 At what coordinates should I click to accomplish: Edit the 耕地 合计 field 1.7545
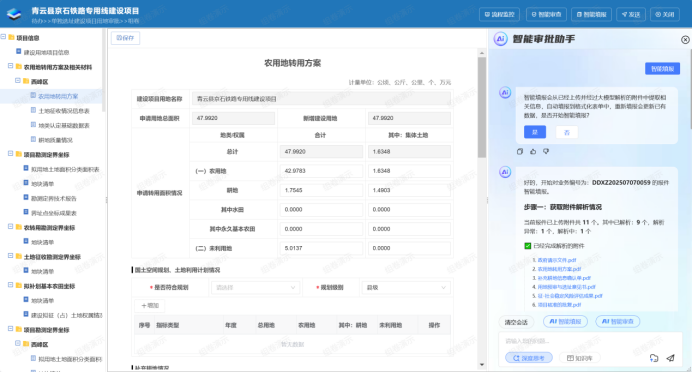[x=321, y=190]
